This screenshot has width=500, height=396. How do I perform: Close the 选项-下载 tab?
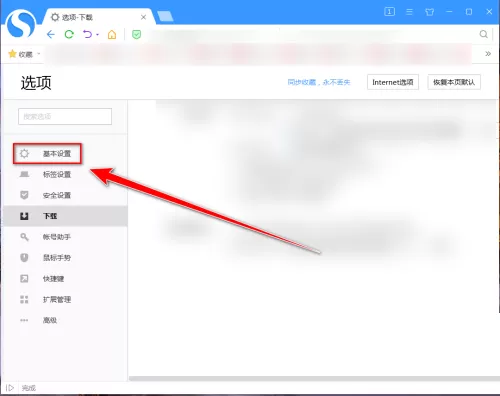coord(143,17)
